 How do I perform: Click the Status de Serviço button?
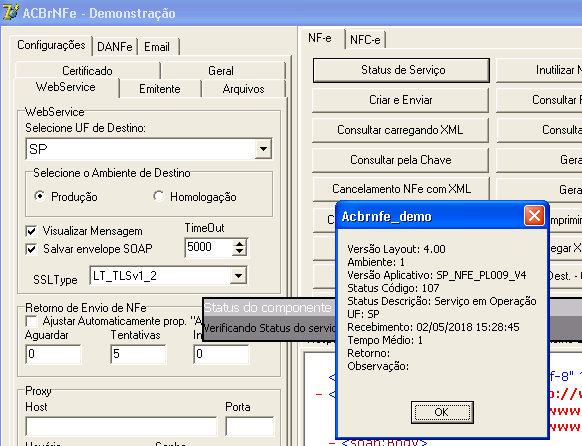coord(401,70)
